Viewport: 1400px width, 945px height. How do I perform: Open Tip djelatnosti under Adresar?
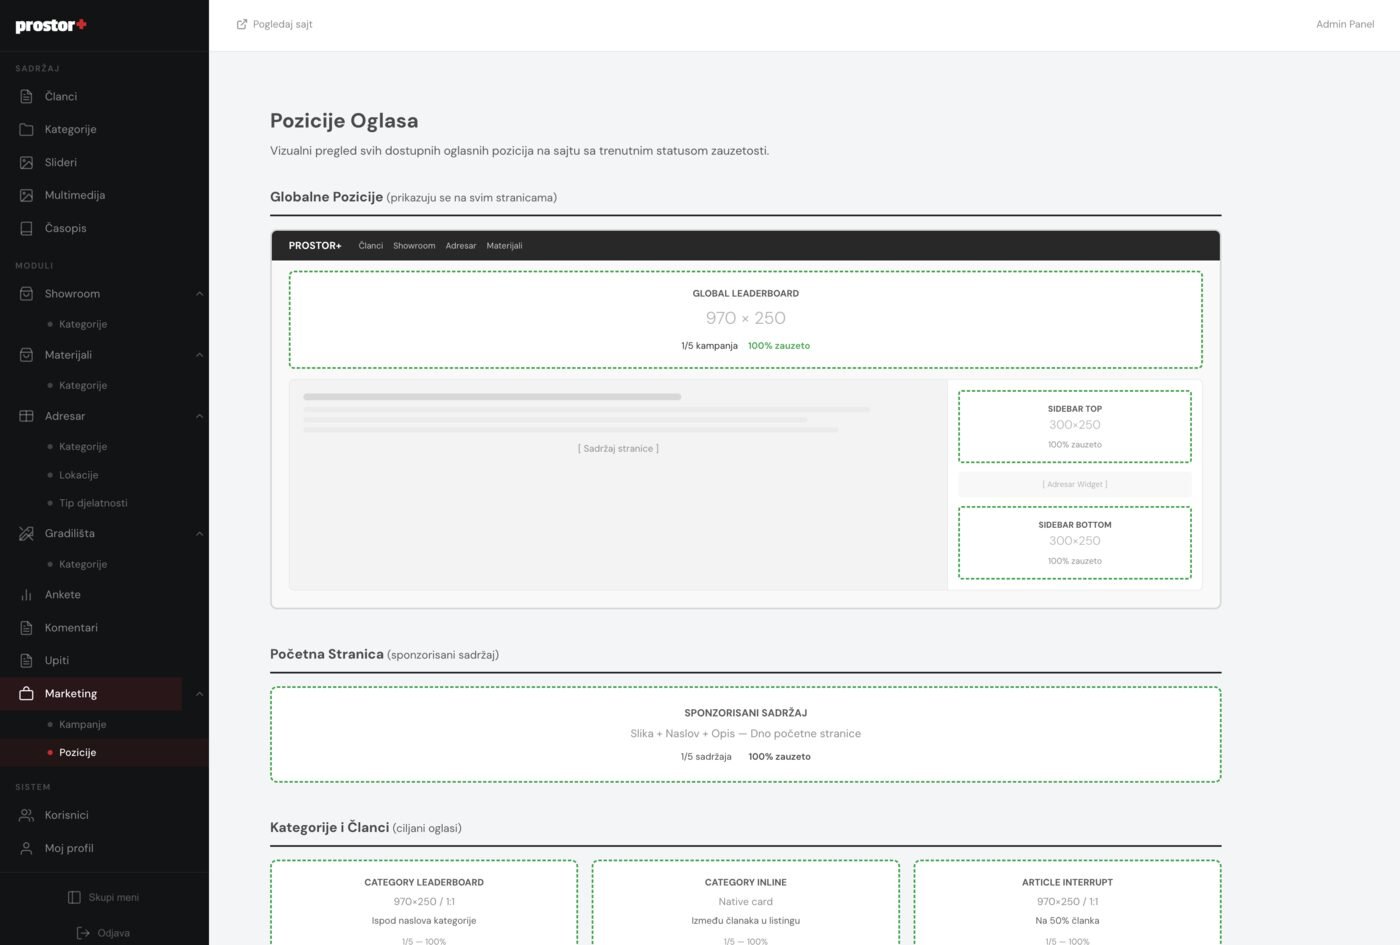coord(93,503)
